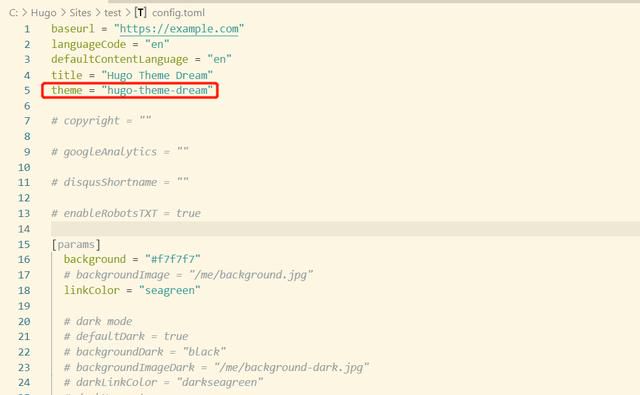This screenshot has width=640, height=395.
Task: Place cursor in highlighted theme line
Action: pos(130,90)
